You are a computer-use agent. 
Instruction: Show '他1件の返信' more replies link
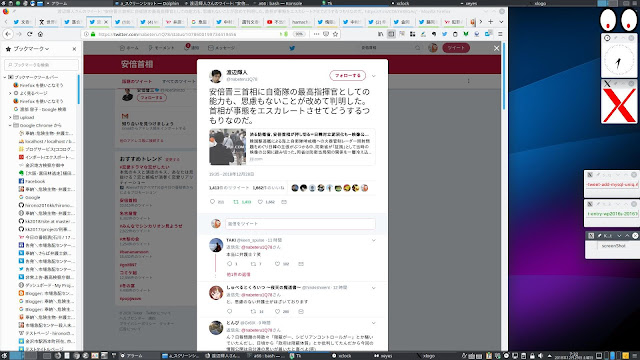238,274
